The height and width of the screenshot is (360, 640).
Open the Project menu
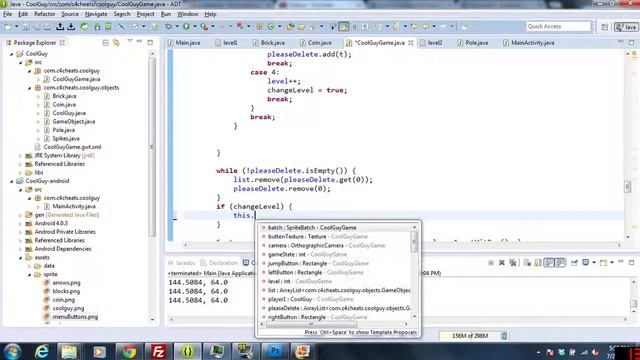[x=145, y=14]
